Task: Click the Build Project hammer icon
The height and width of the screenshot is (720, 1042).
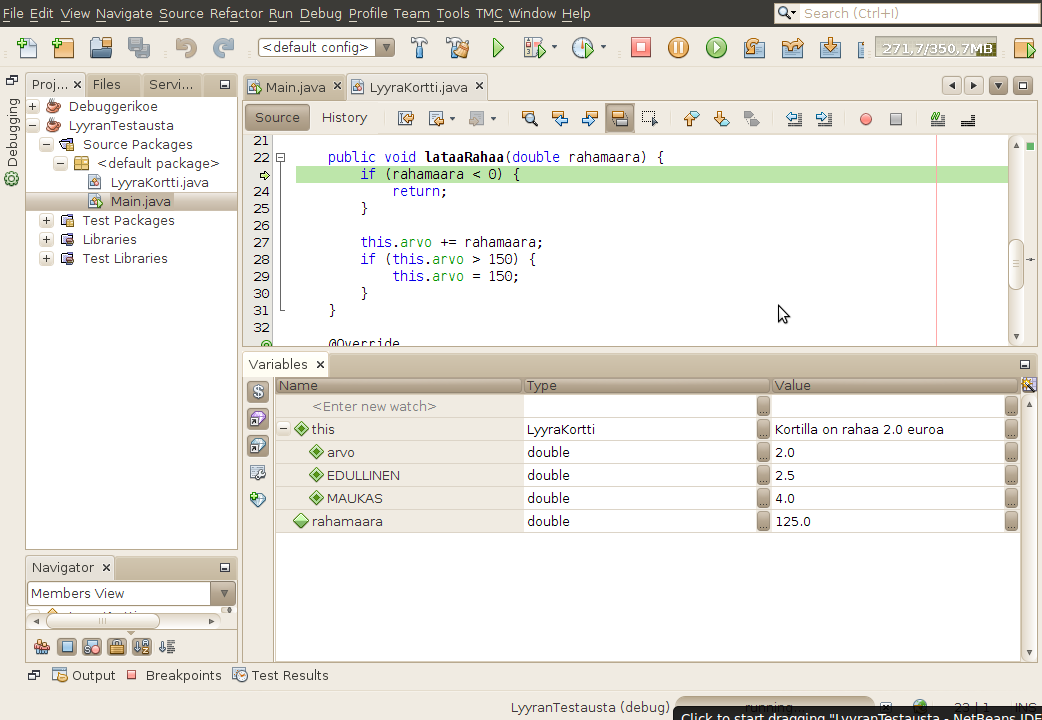Action: coord(421,47)
